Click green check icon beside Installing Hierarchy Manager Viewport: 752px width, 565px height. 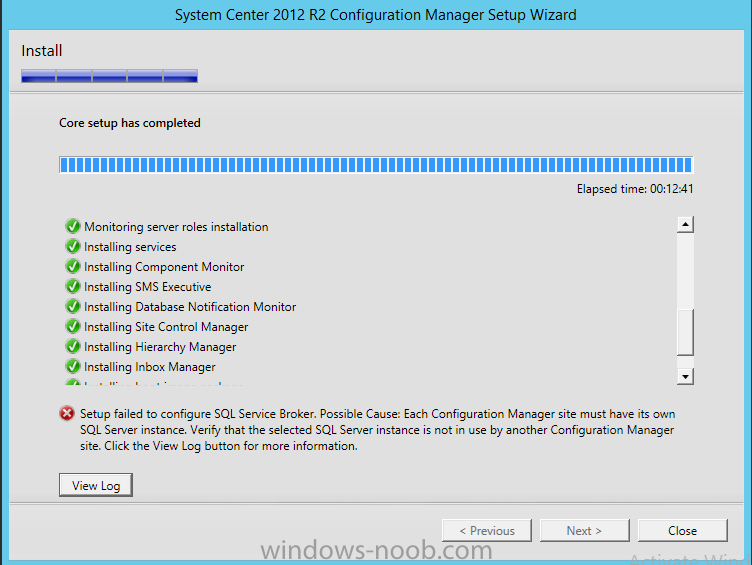click(x=72, y=347)
